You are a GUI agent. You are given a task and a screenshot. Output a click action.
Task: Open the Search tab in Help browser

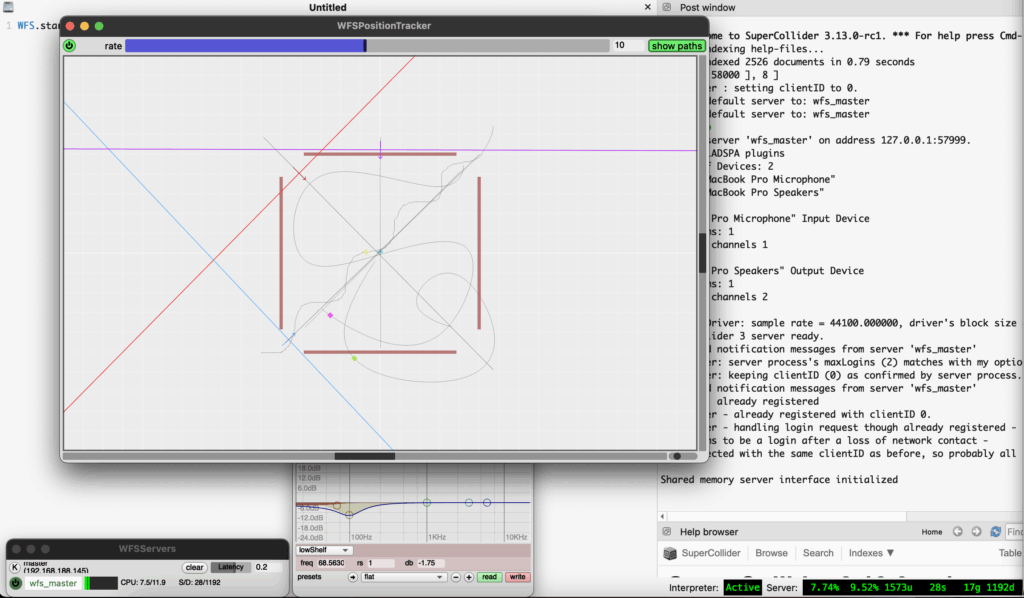[x=817, y=553]
